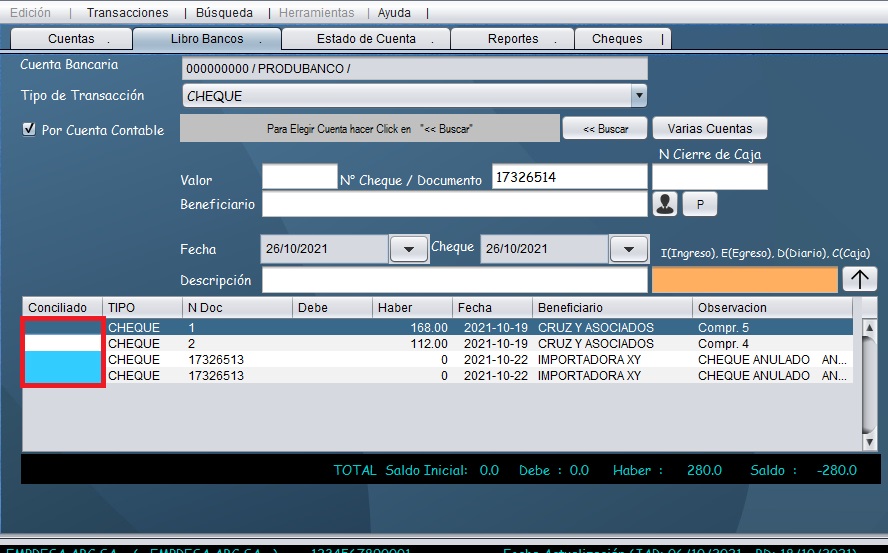The image size is (888, 553).
Task: Click the table scrollbar down arrow
Action: 869,441
